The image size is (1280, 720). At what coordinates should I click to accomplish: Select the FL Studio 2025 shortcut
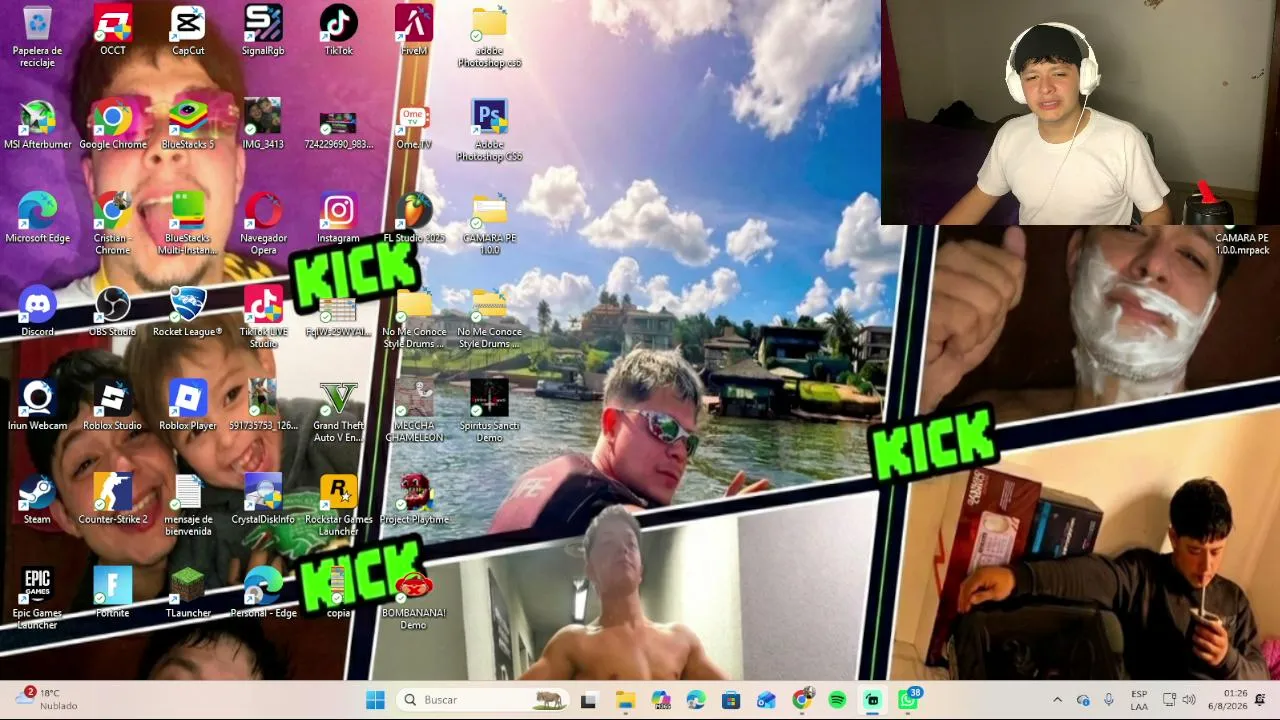click(414, 218)
